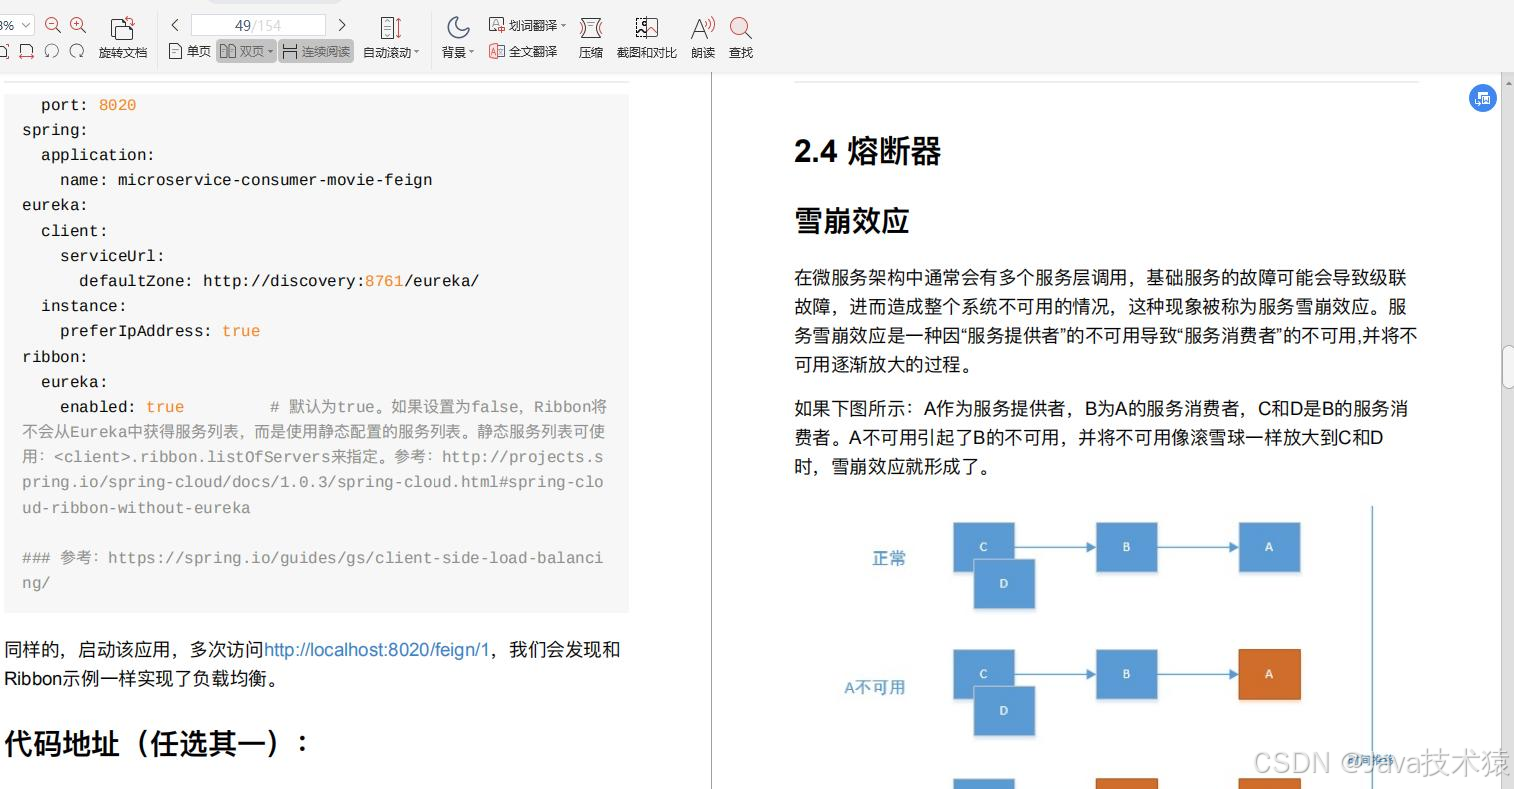Run 全文翻译 full document translation
The width and height of the screenshot is (1514, 789).
[522, 52]
